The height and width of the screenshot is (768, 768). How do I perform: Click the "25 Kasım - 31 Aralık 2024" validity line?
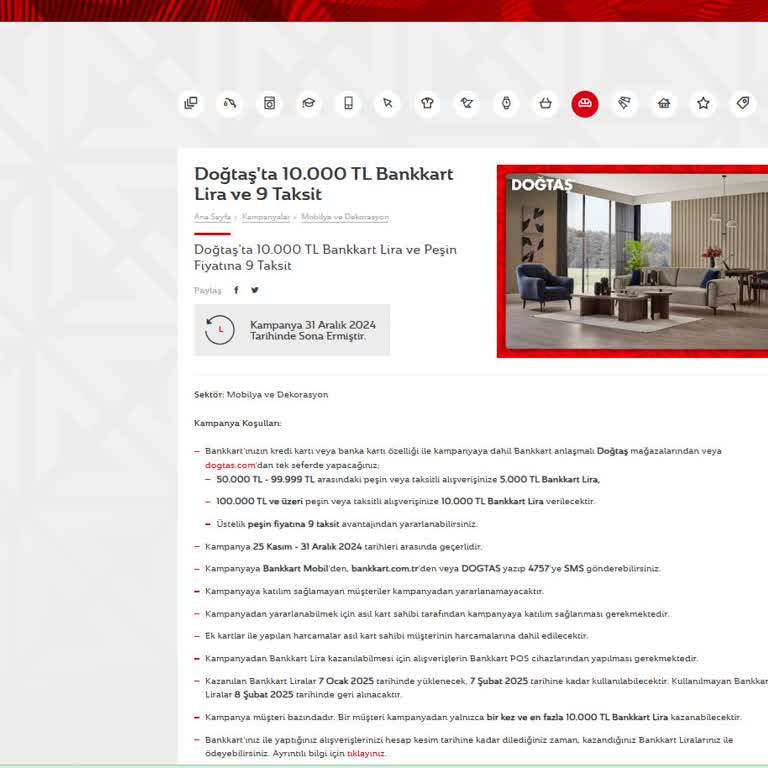343,547
